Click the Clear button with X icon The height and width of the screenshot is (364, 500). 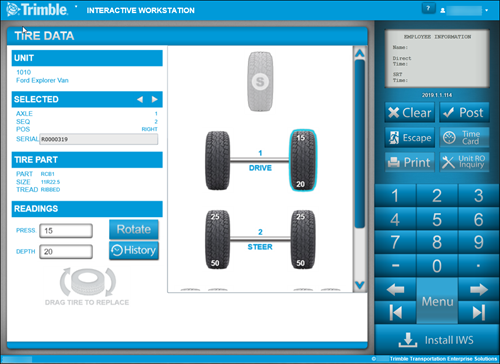click(410, 113)
